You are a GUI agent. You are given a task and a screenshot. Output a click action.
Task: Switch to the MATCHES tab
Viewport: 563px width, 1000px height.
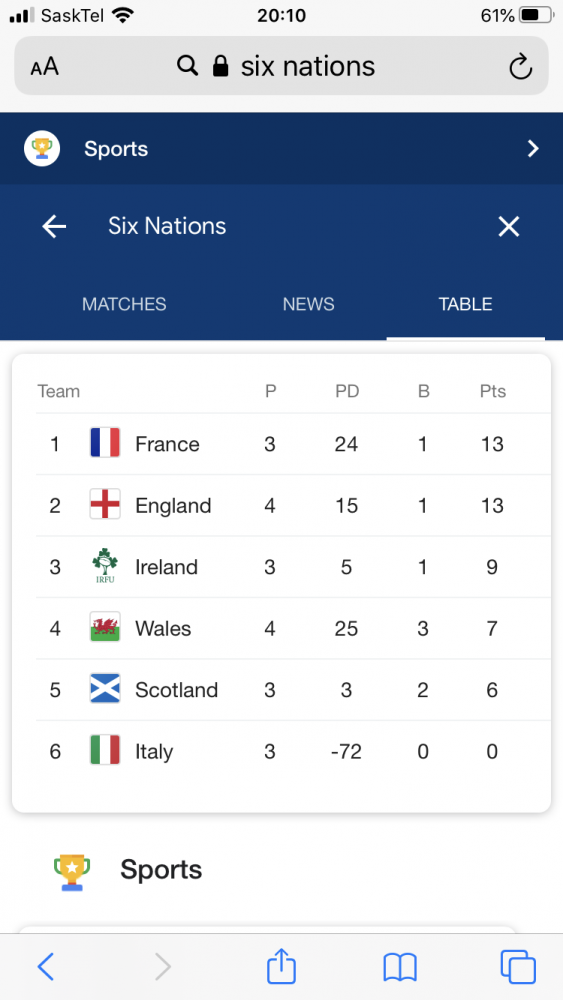tap(124, 304)
